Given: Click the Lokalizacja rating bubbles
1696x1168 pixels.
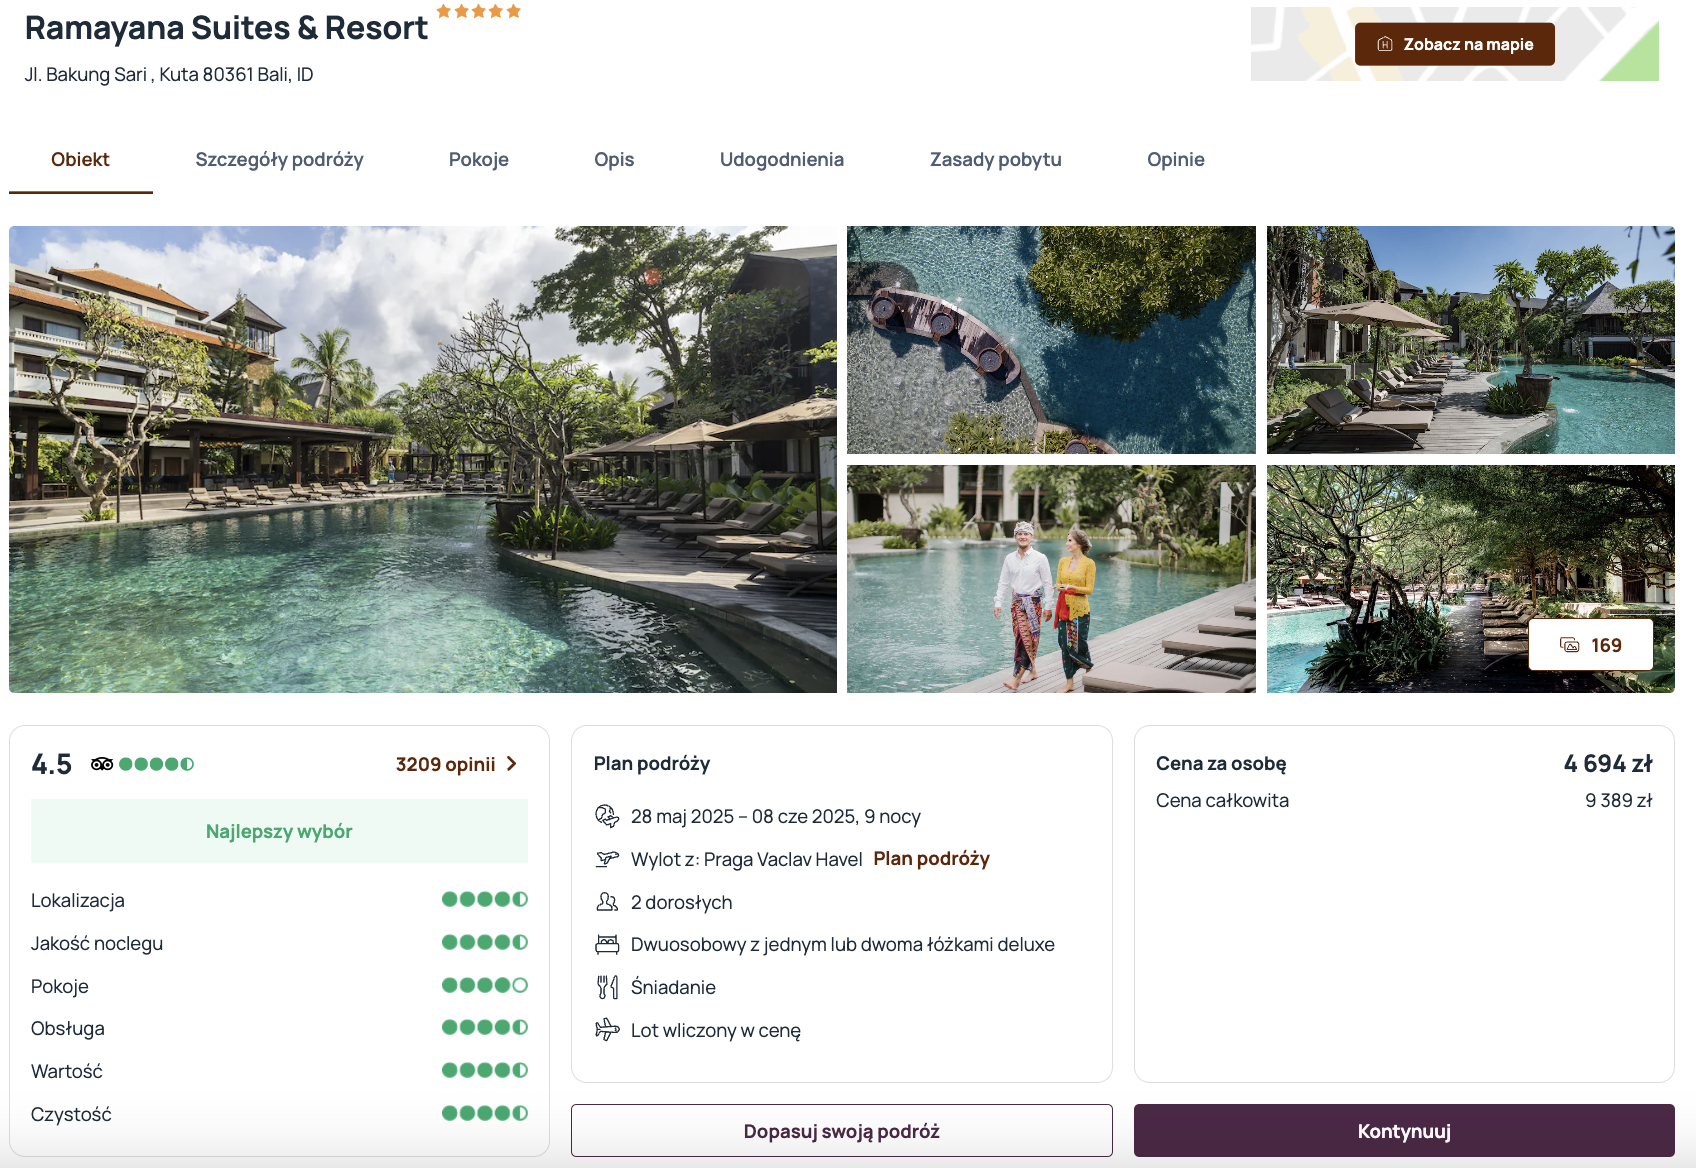Looking at the screenshot, I should point(485,899).
